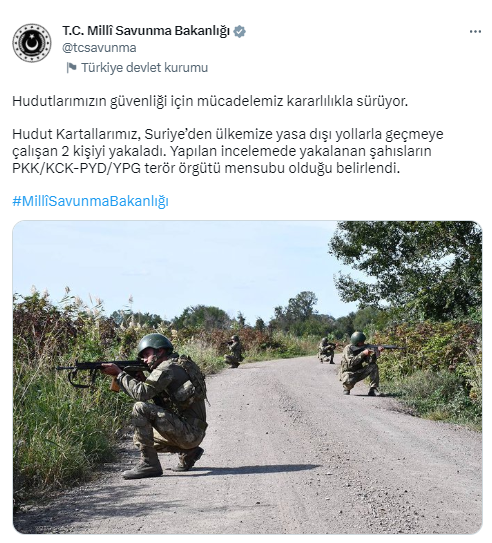The width and height of the screenshot is (492, 543).
Task: Click the foreground kneeling soldier in the photo
Action: point(163,406)
